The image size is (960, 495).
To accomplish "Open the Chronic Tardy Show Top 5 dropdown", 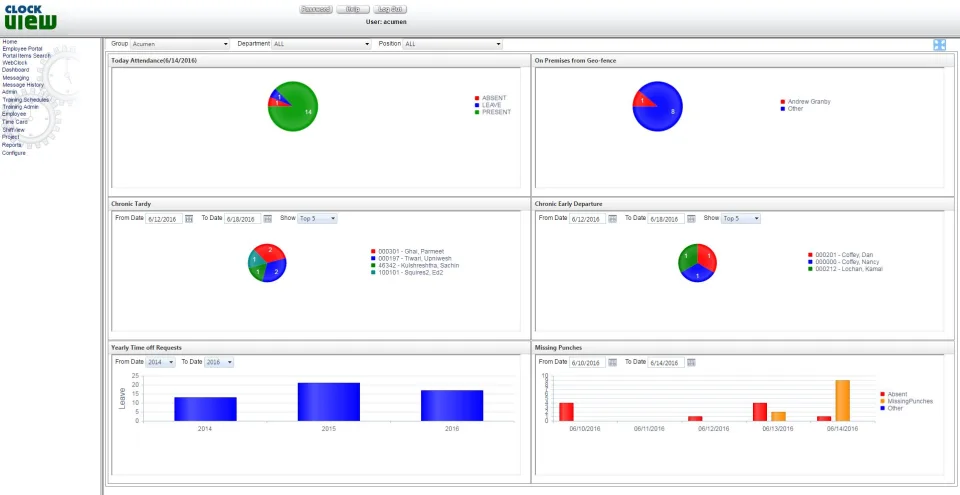I will (x=317, y=219).
